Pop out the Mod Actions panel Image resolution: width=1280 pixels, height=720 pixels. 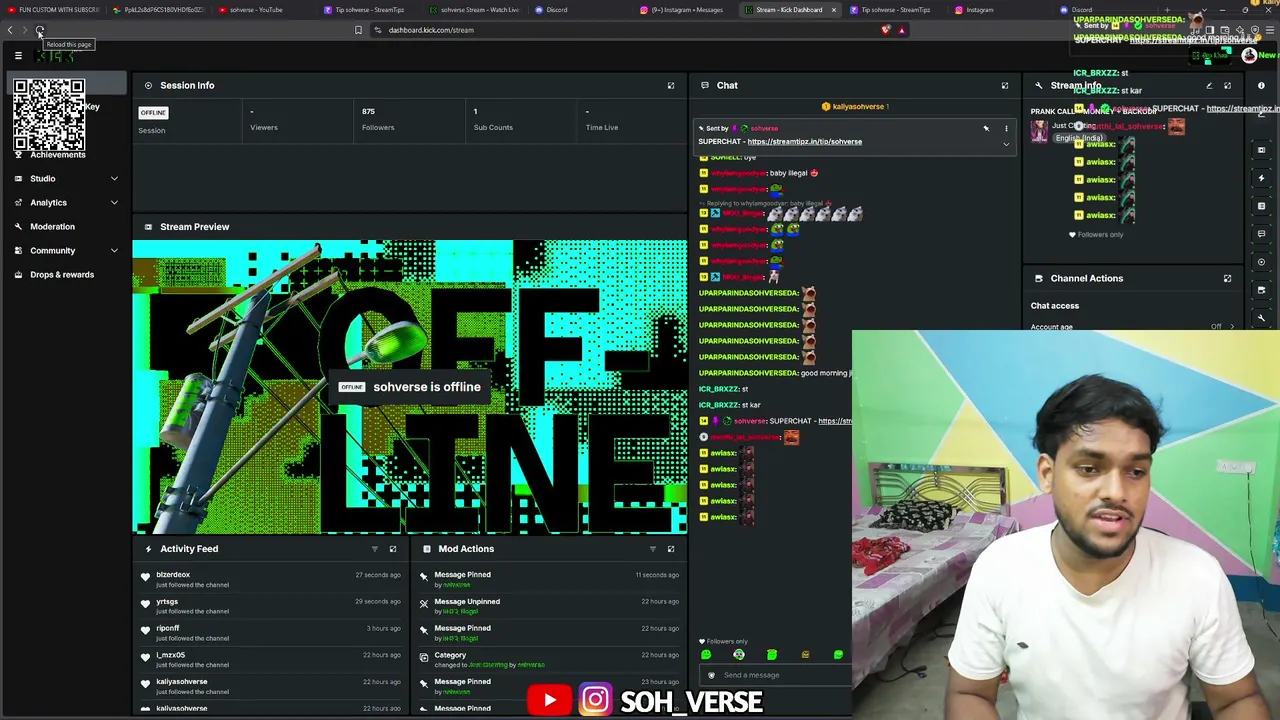(671, 549)
